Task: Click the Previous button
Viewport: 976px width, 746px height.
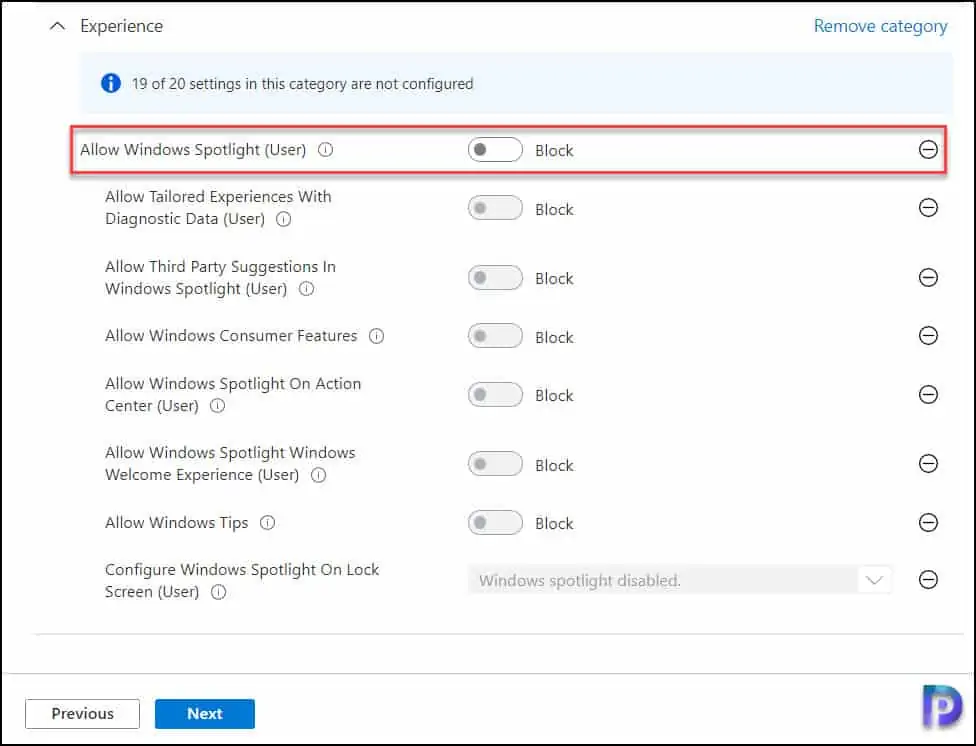Action: pos(82,714)
